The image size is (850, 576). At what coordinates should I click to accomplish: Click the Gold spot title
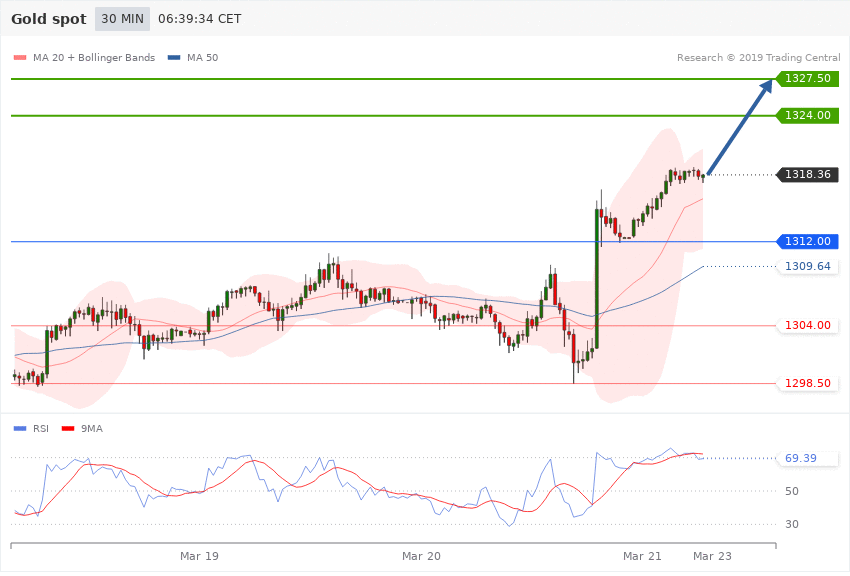coord(49,19)
